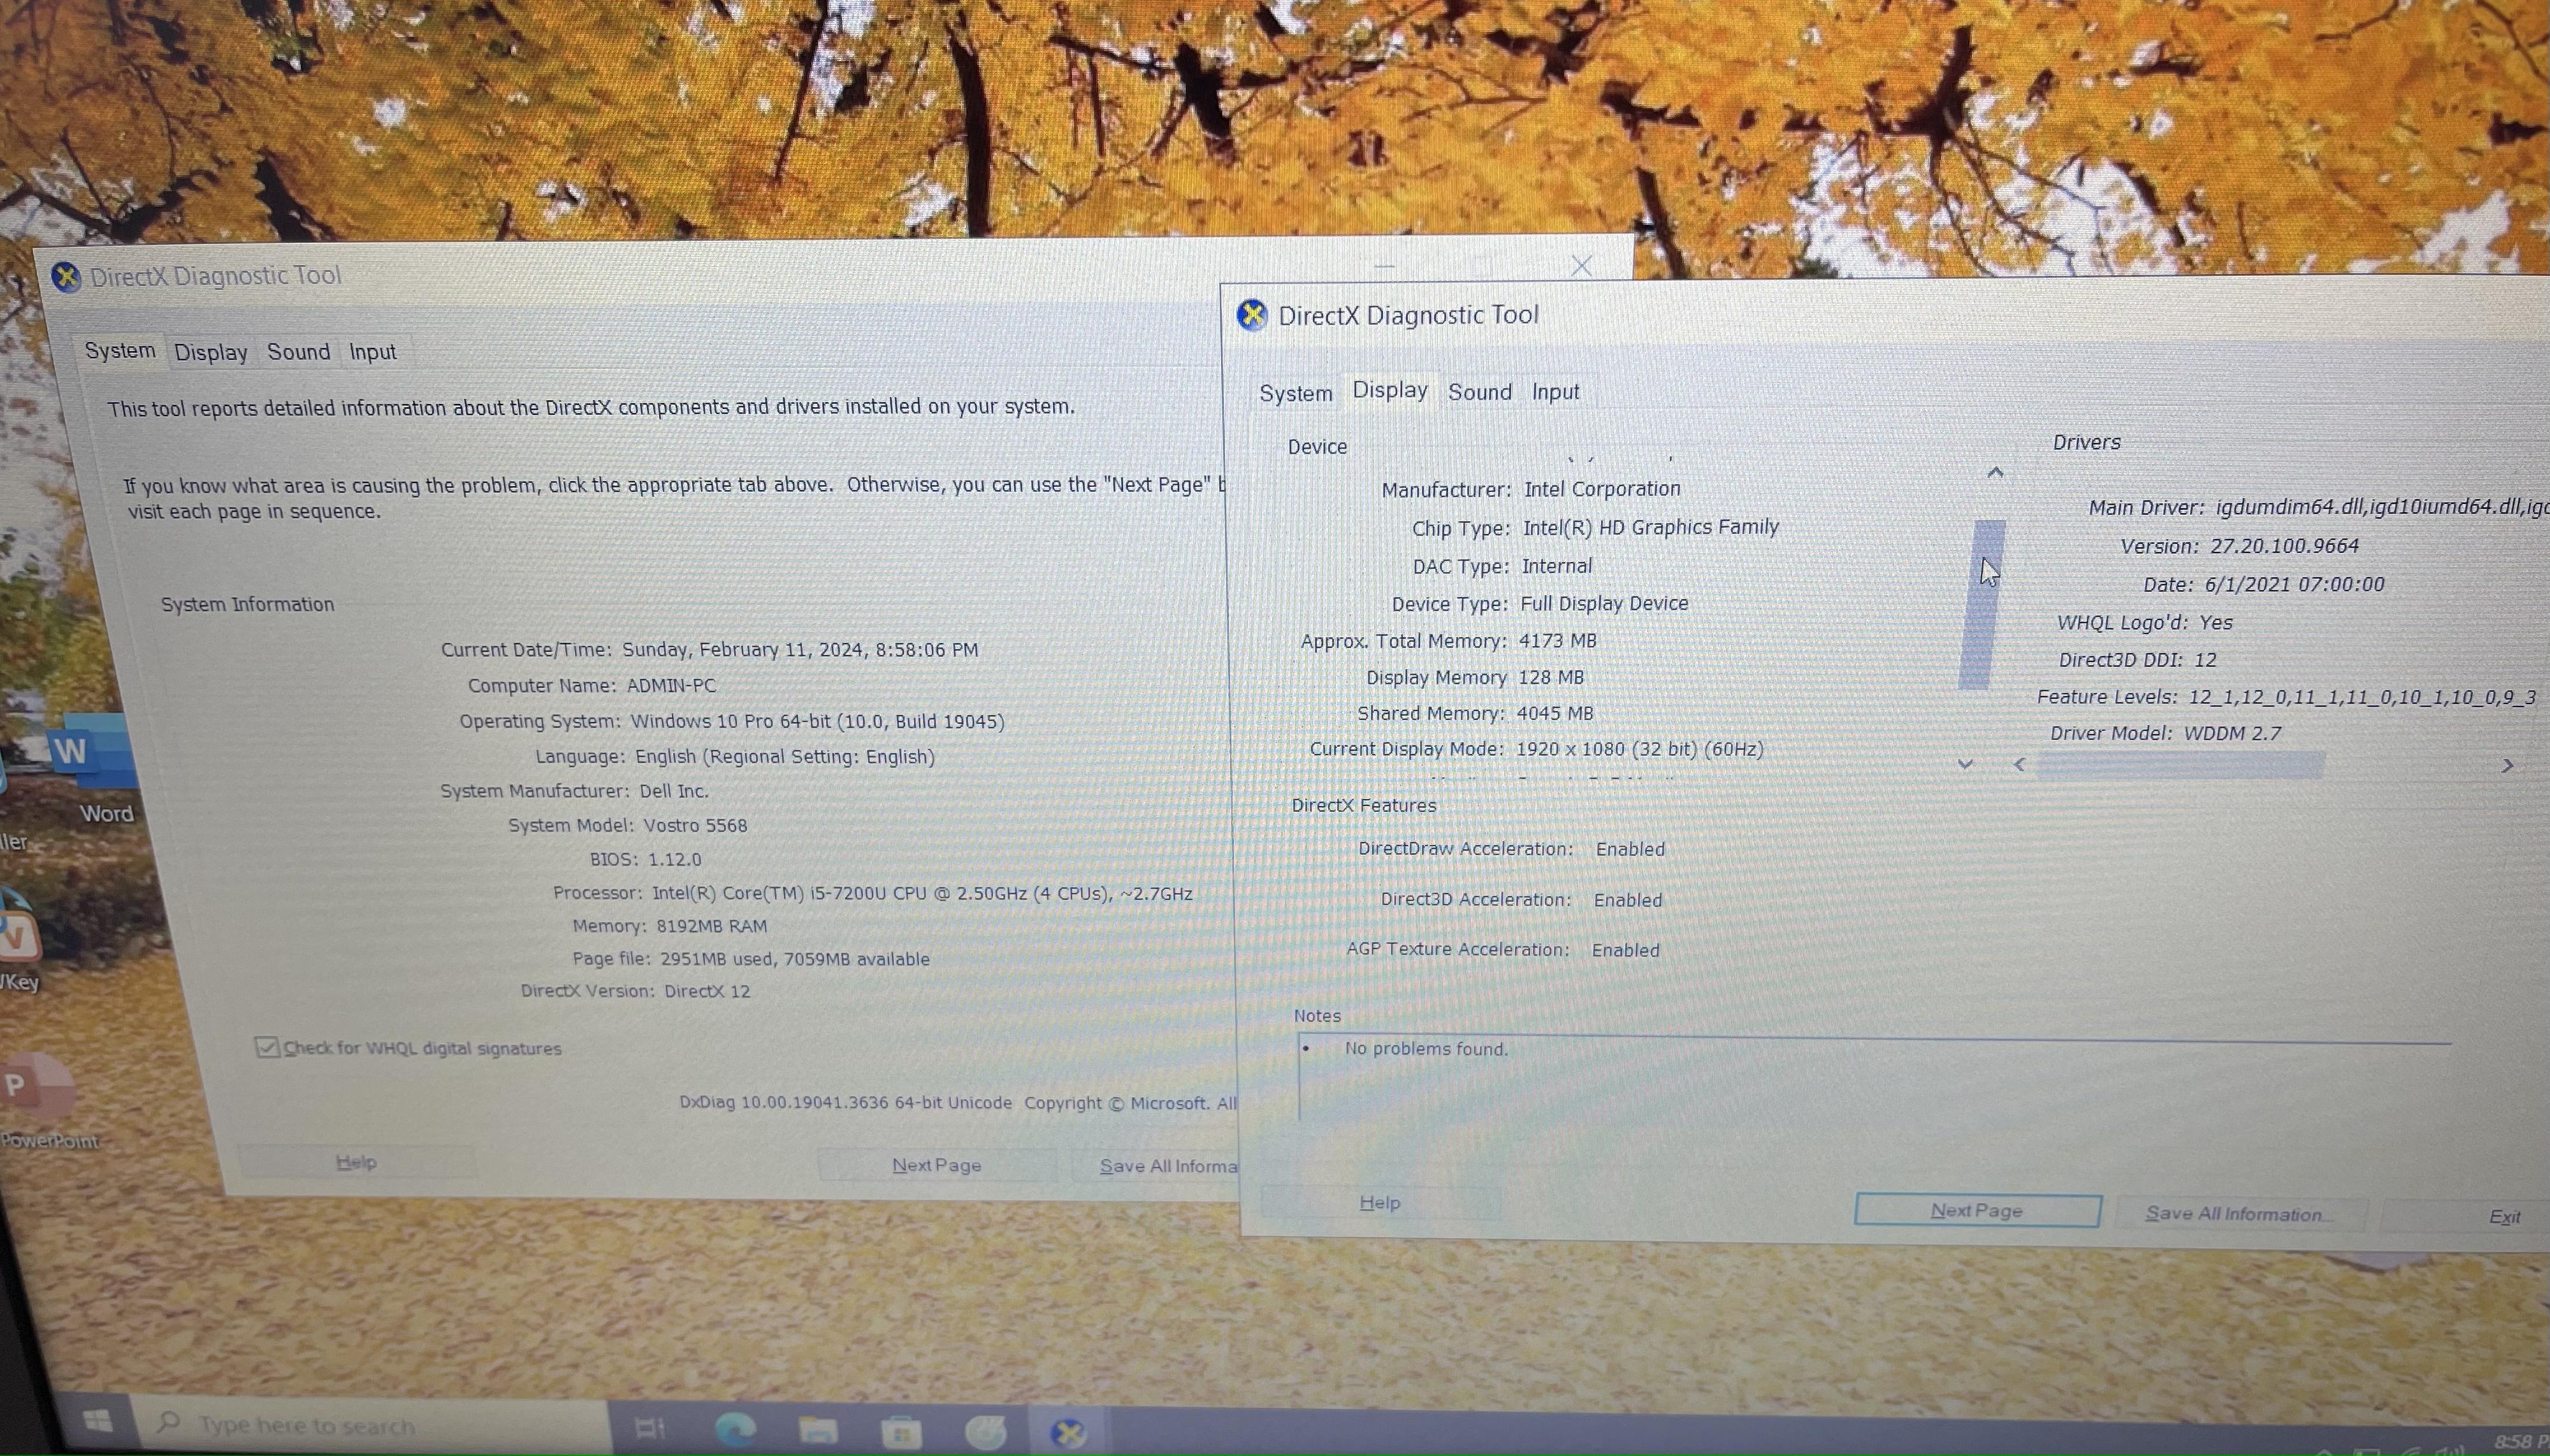This screenshot has height=1456, width=2550.
Task: Click Save All Information in the front window
Action: (2240, 1214)
